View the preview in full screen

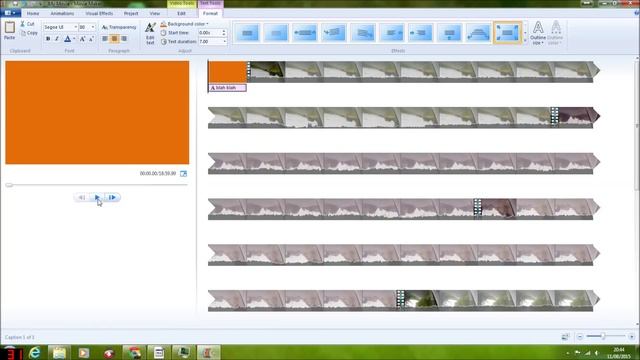183,173
